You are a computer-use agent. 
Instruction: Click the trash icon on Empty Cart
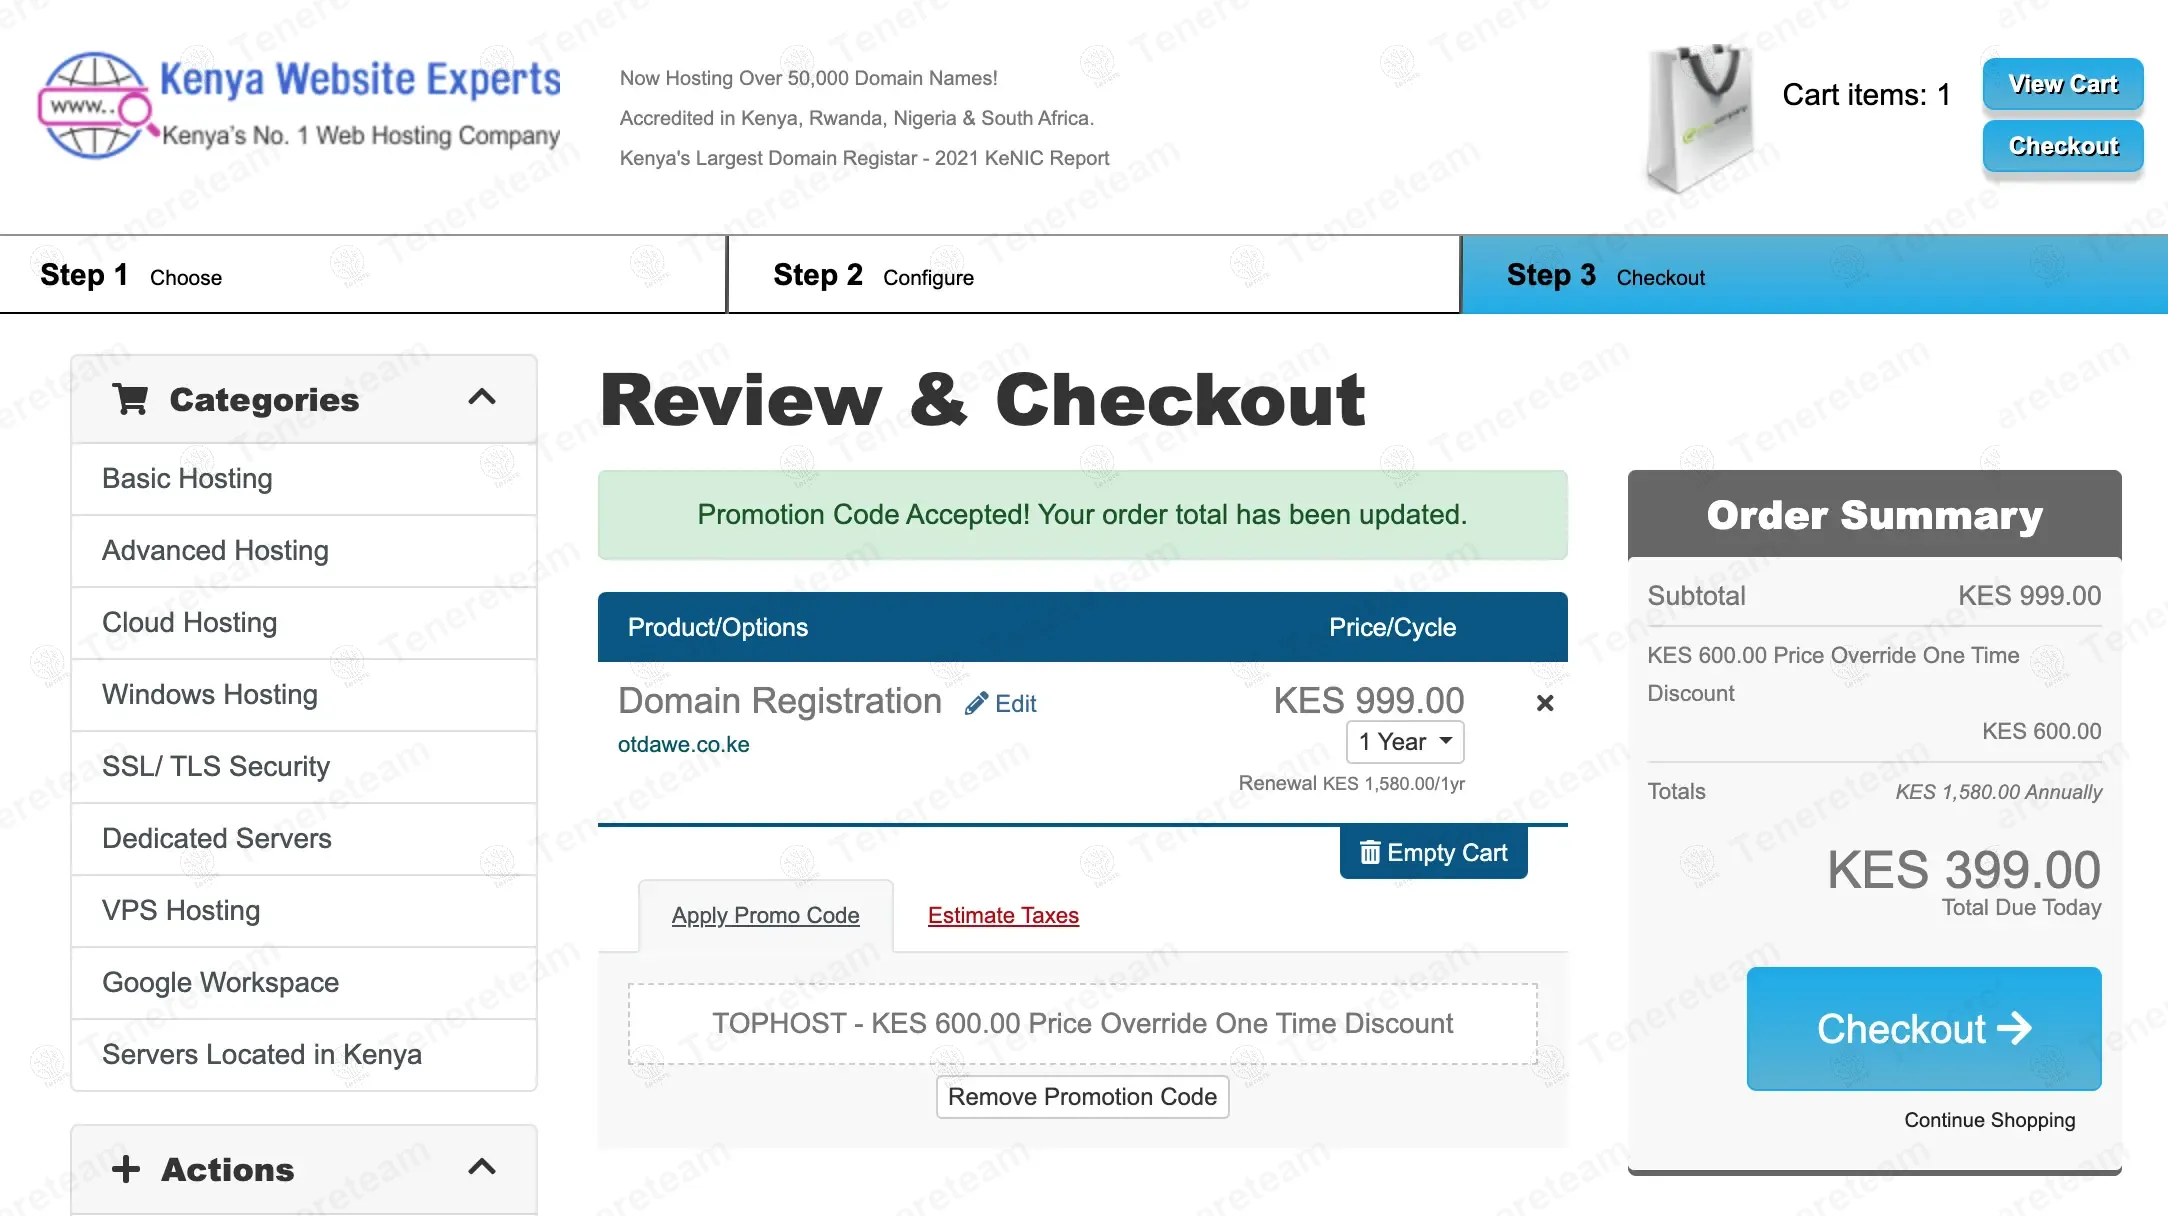pos(1370,853)
